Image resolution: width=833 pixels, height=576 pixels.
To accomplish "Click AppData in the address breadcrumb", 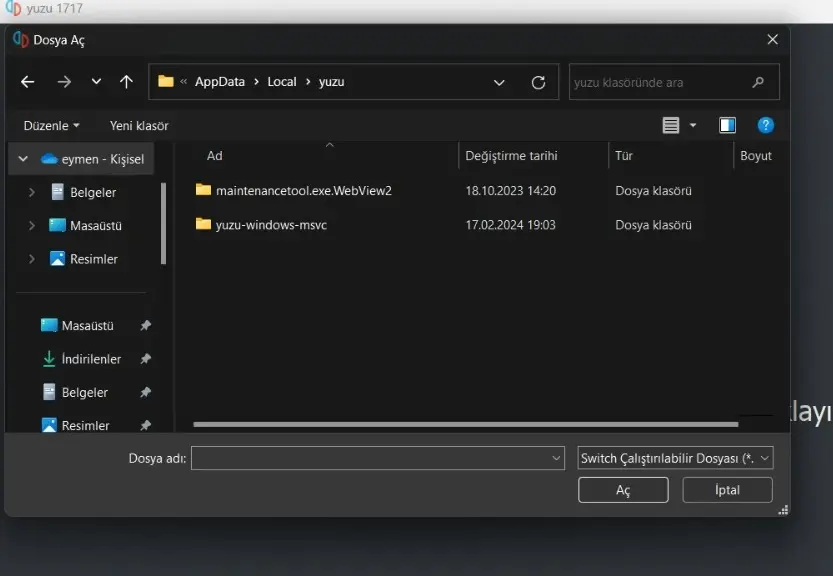I will click(x=220, y=82).
